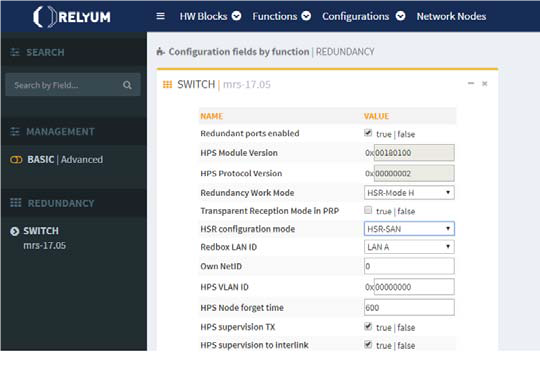The height and width of the screenshot is (387, 540).
Task: Enable Transparent Reception Mode in PRP checkbox
Action: coord(368,210)
